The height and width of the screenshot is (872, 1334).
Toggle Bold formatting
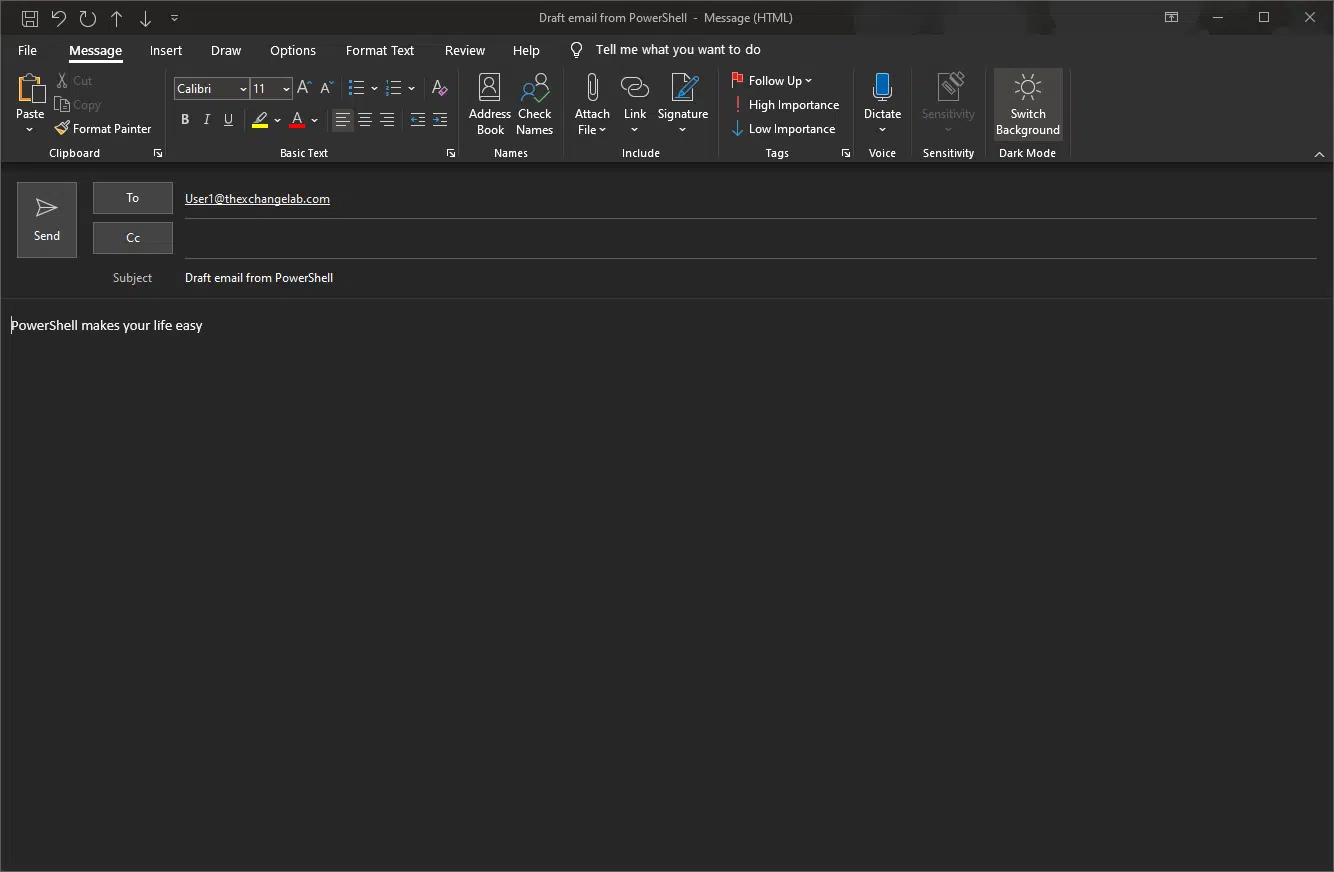point(185,120)
